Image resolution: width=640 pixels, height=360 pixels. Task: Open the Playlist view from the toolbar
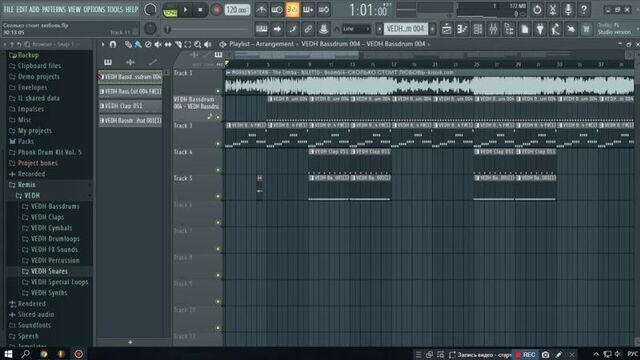[447, 29]
